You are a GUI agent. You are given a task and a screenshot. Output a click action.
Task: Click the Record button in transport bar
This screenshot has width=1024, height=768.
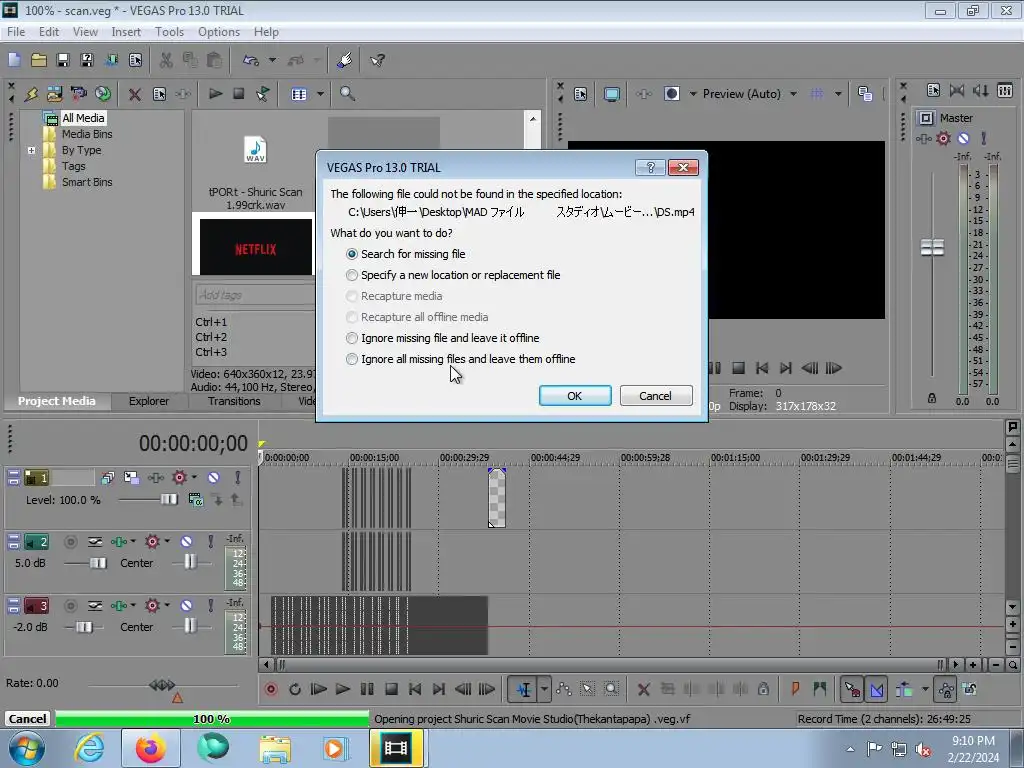(271, 689)
